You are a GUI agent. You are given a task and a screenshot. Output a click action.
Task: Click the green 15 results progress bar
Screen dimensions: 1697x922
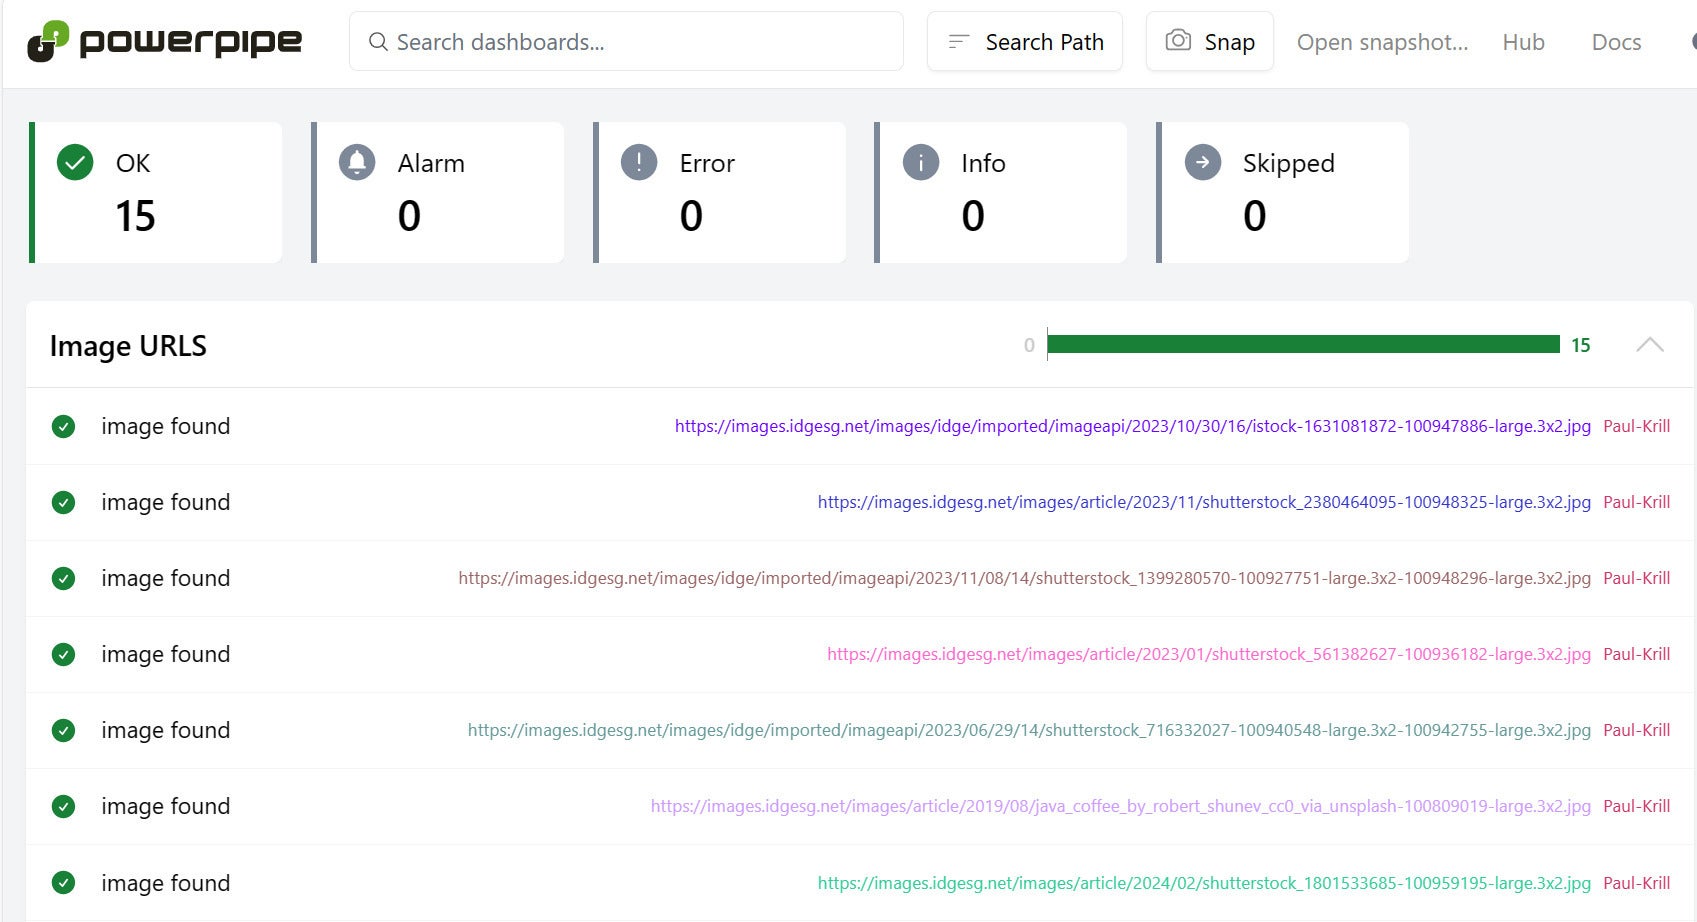(1303, 345)
